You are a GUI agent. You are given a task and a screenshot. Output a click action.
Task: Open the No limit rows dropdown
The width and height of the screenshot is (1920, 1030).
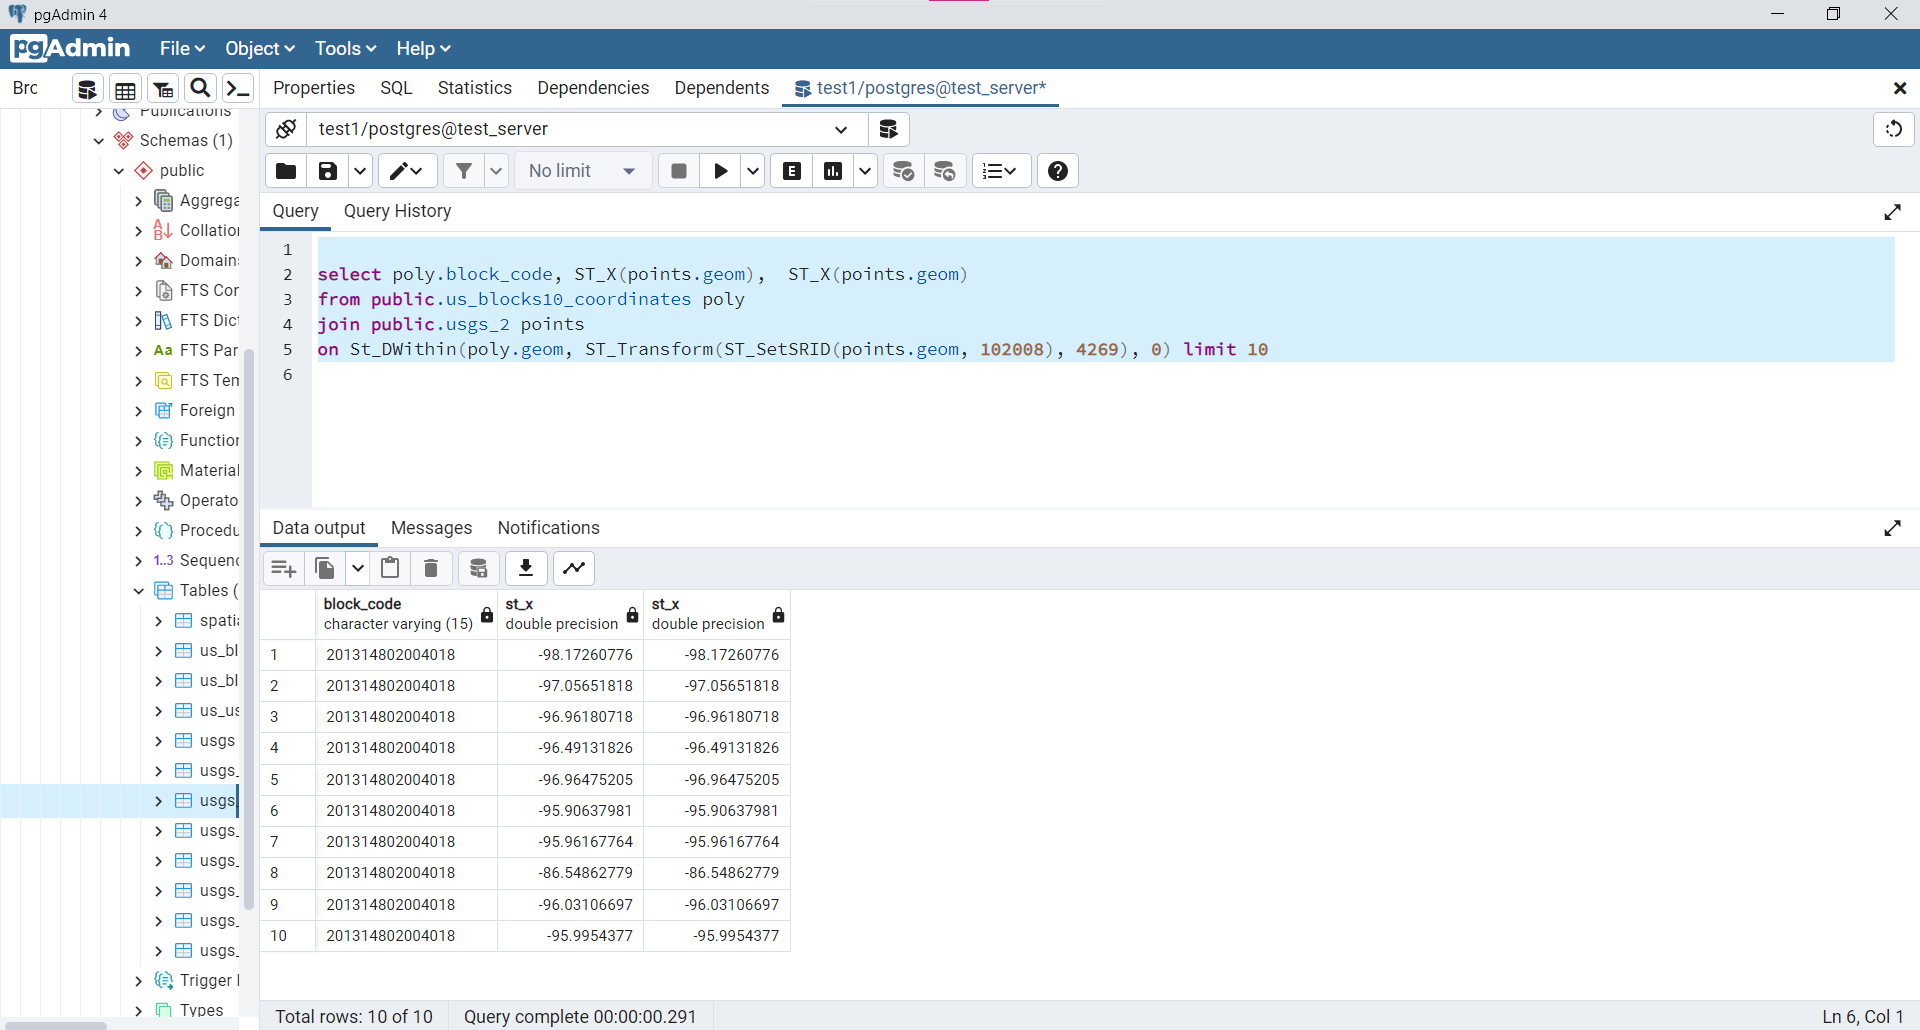584,171
